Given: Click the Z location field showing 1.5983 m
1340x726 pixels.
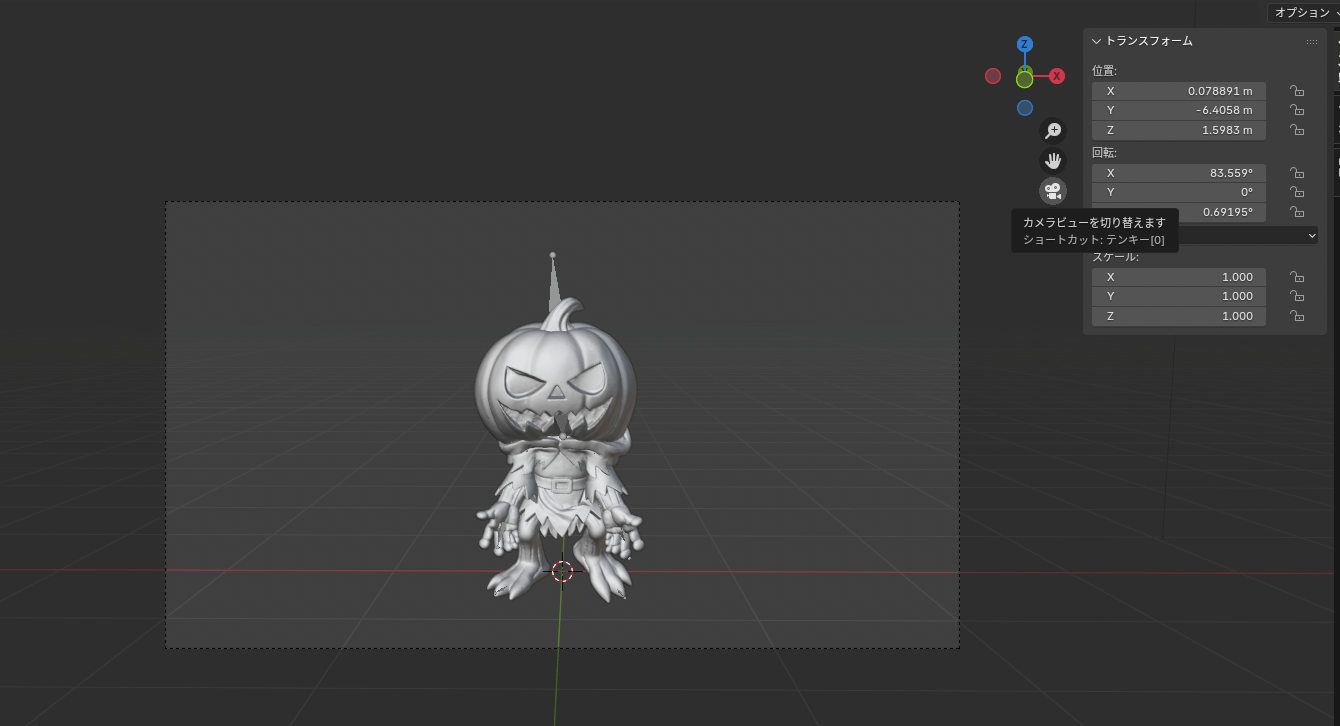Looking at the screenshot, I should coord(1178,130).
